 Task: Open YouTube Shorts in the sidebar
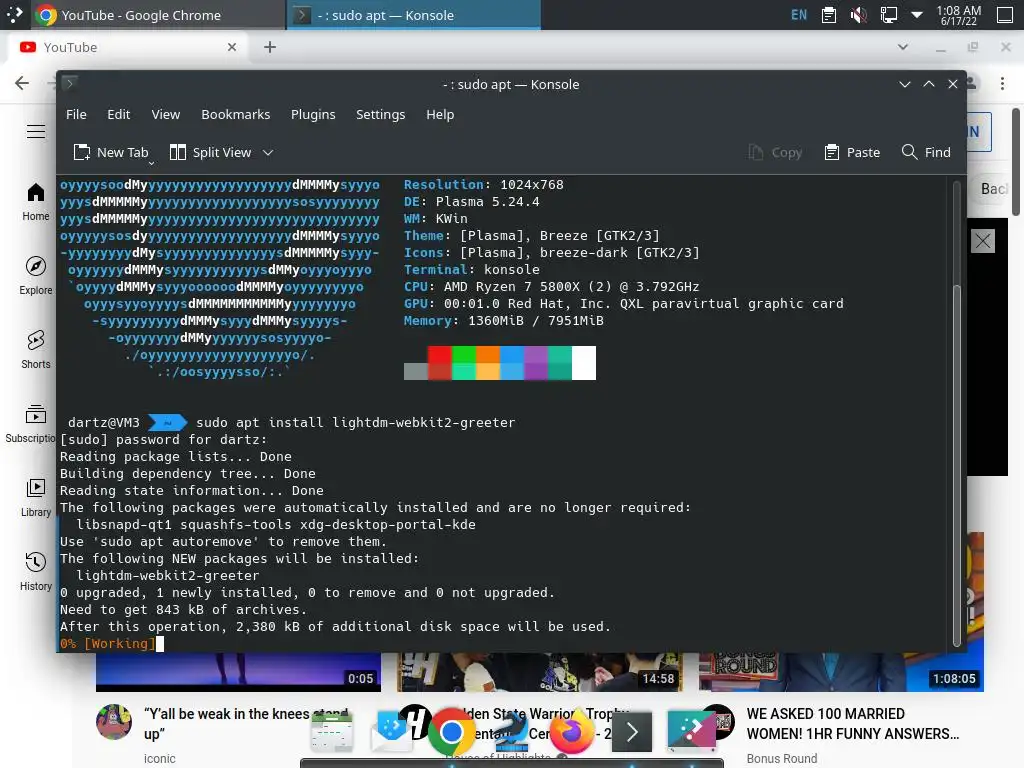[x=36, y=349]
